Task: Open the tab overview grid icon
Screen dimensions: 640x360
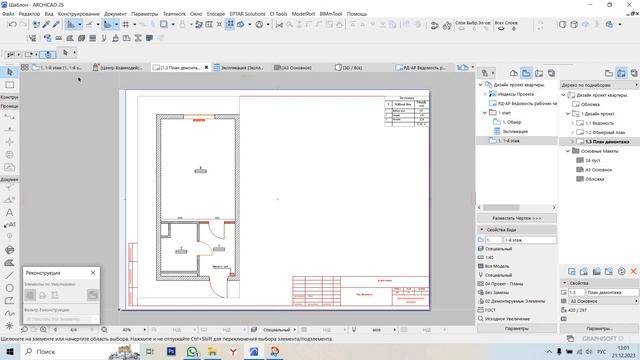Action: click(24, 67)
